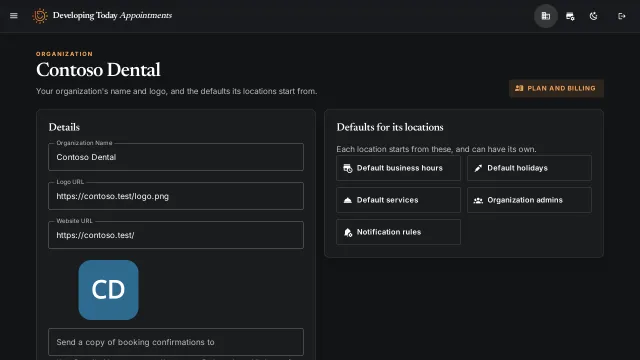The height and width of the screenshot is (360, 640).
Task: Open Default holidays
Action: tap(529, 168)
